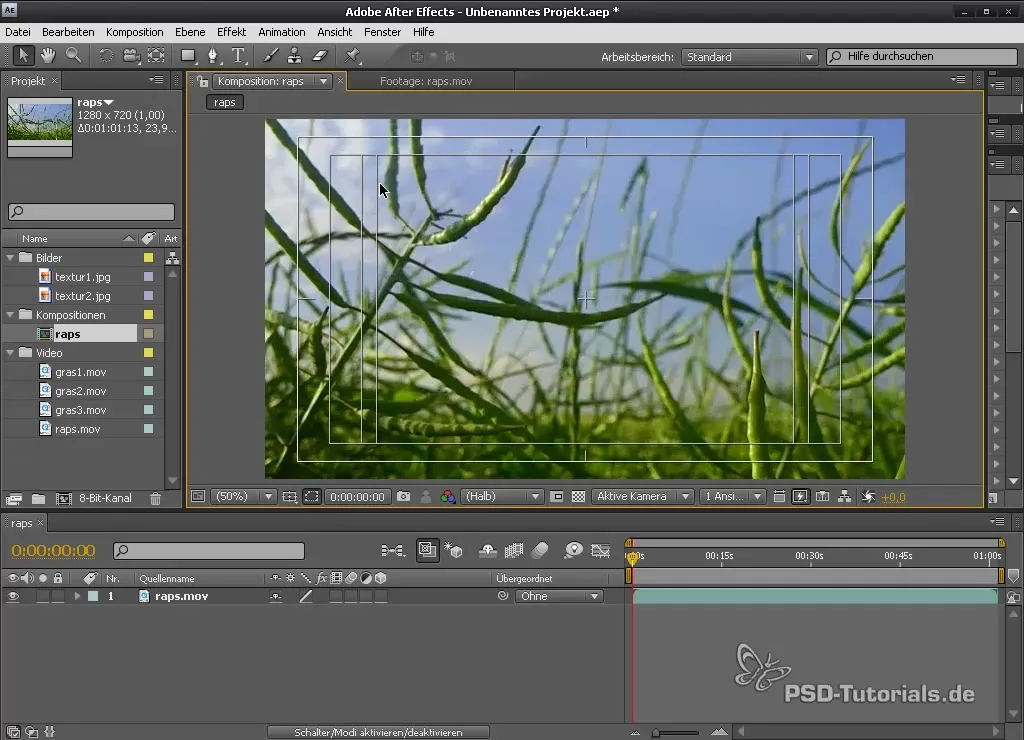Screen dimensions: 1024x740
Task: Hide the raps.mov layer with eye toggle
Action: point(12,596)
